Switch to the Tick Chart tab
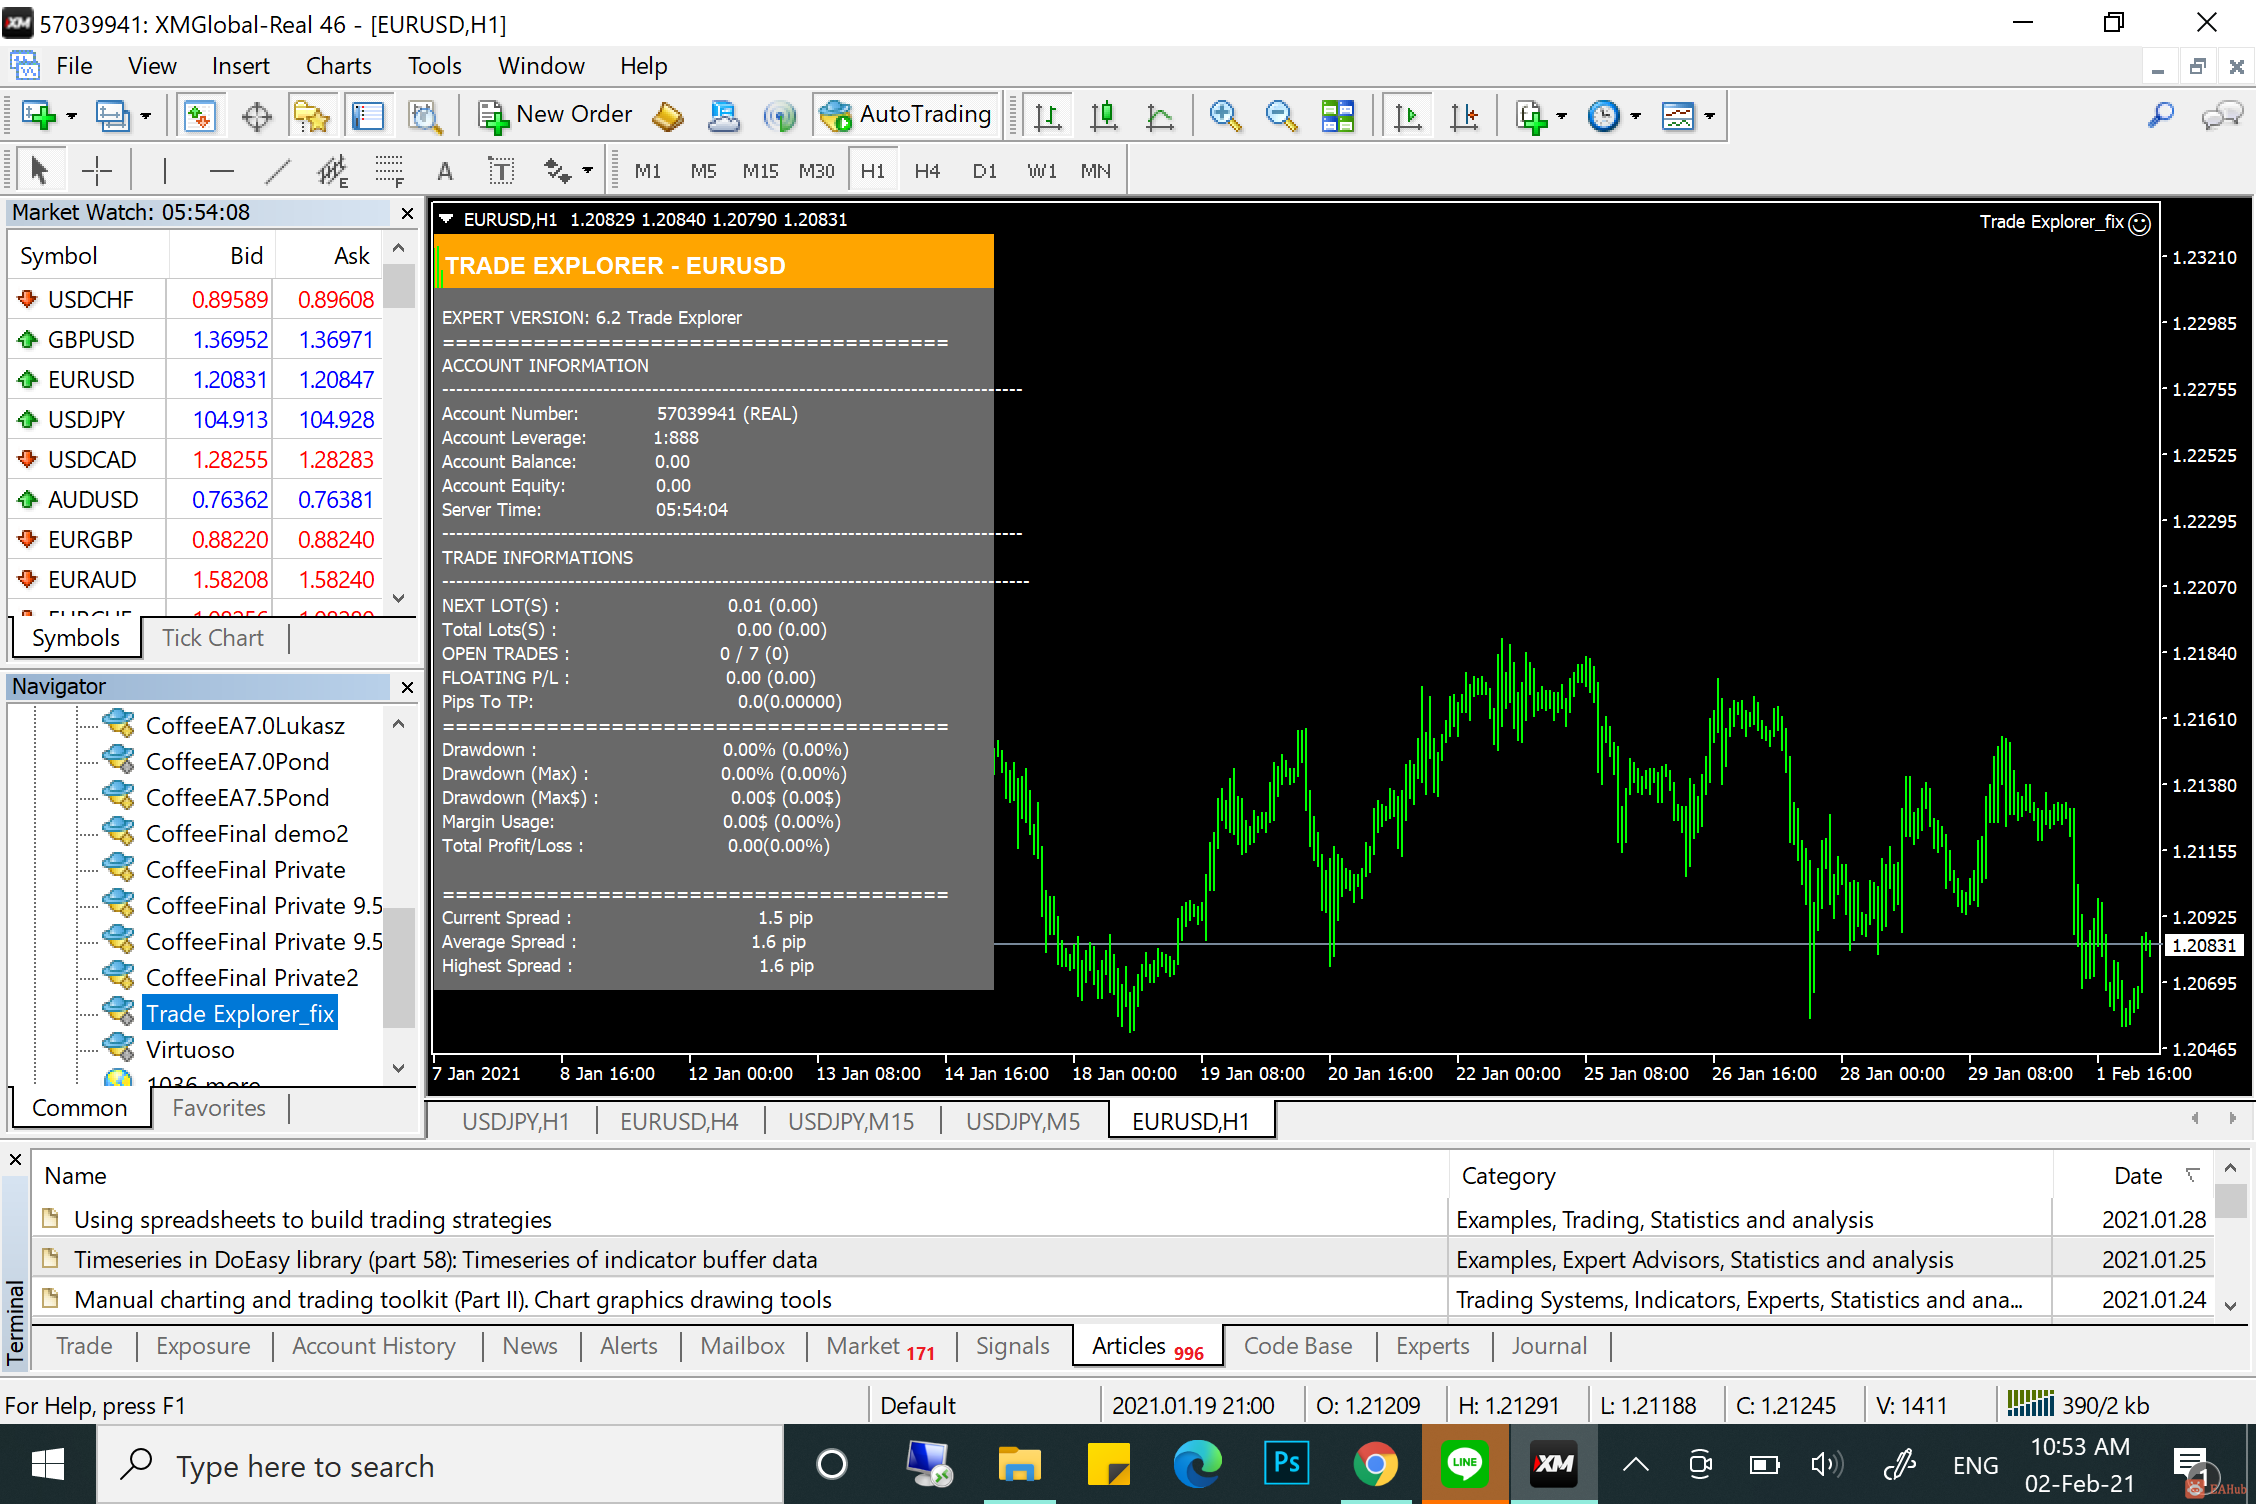 click(x=213, y=638)
